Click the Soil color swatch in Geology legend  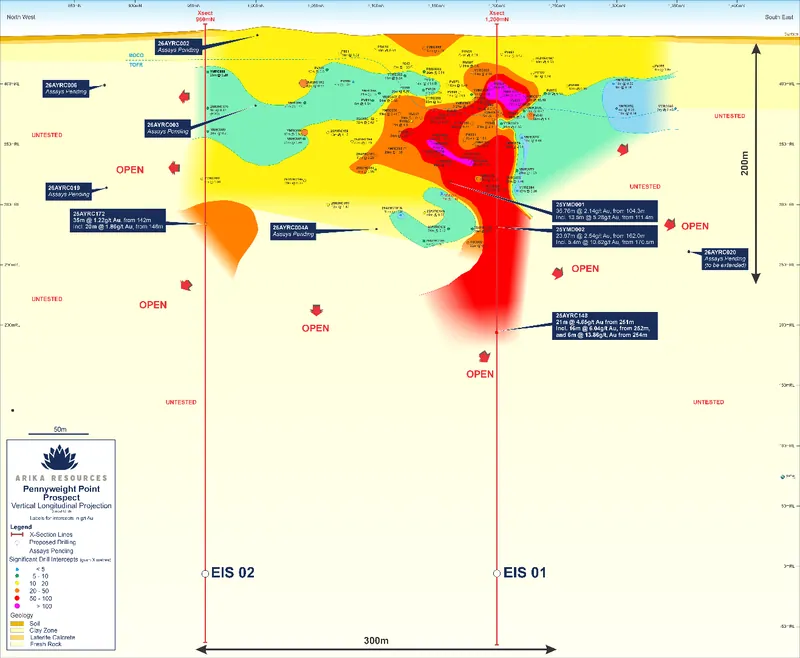(17, 623)
